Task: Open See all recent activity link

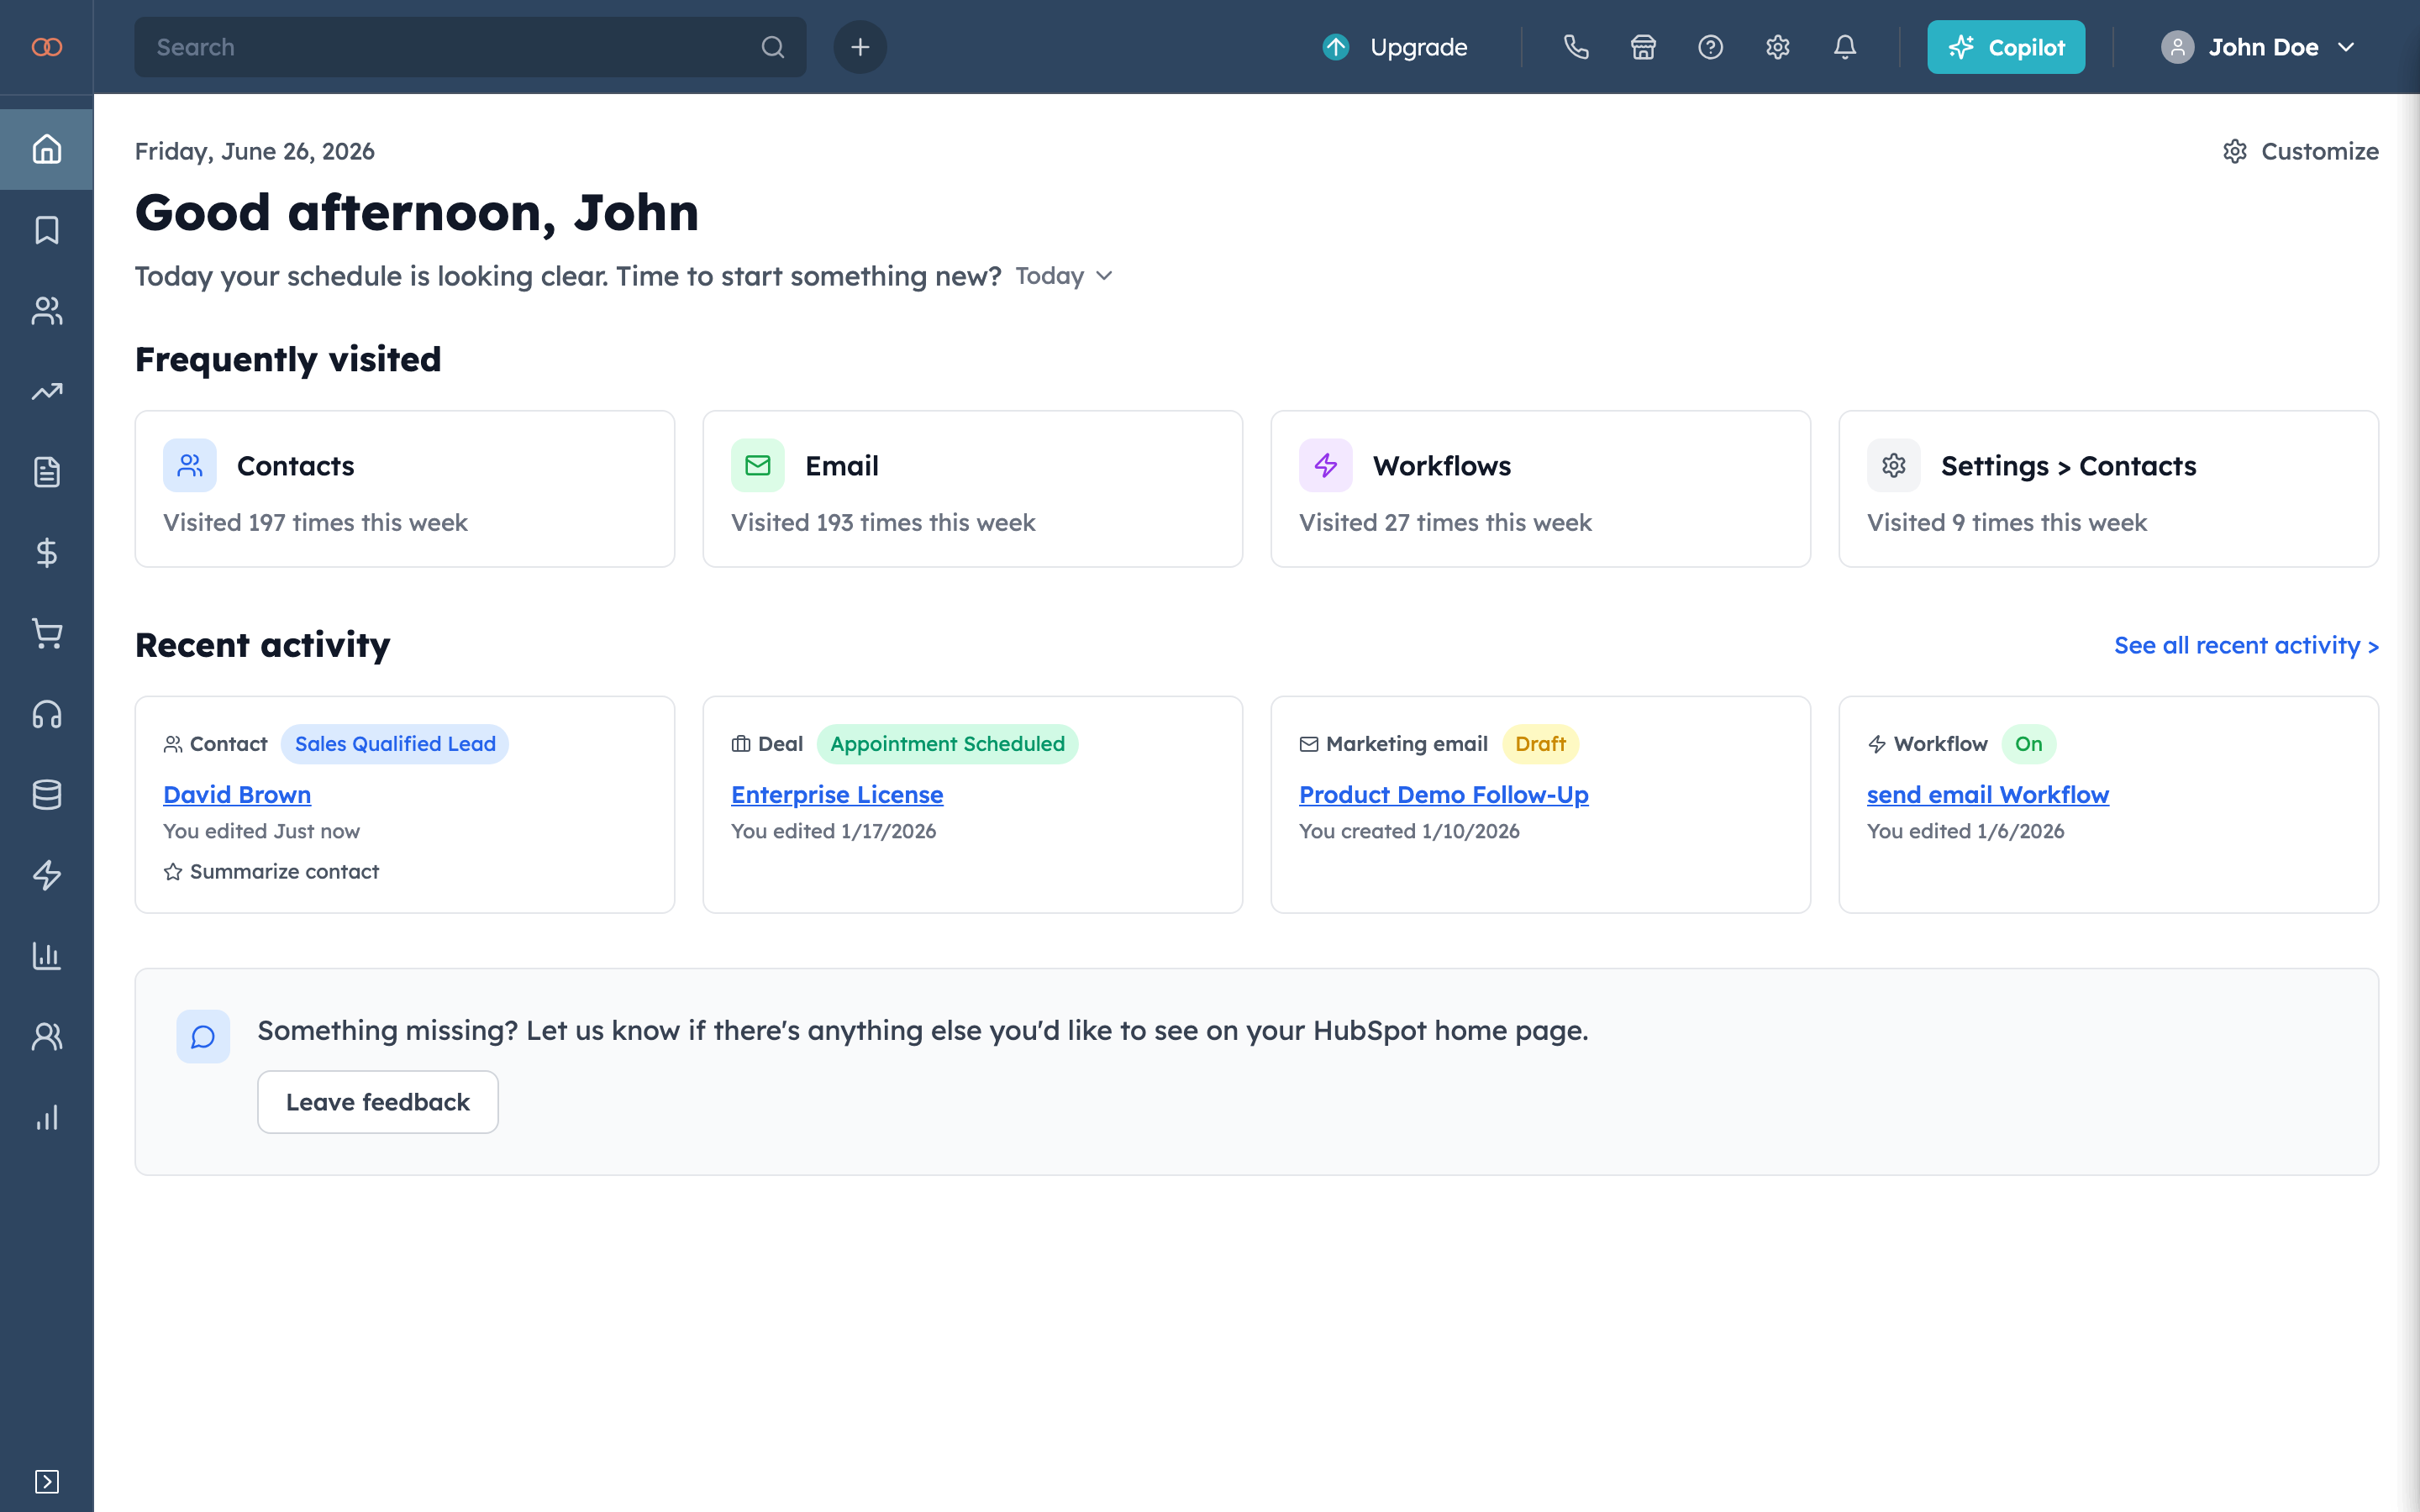Action: pos(2246,646)
